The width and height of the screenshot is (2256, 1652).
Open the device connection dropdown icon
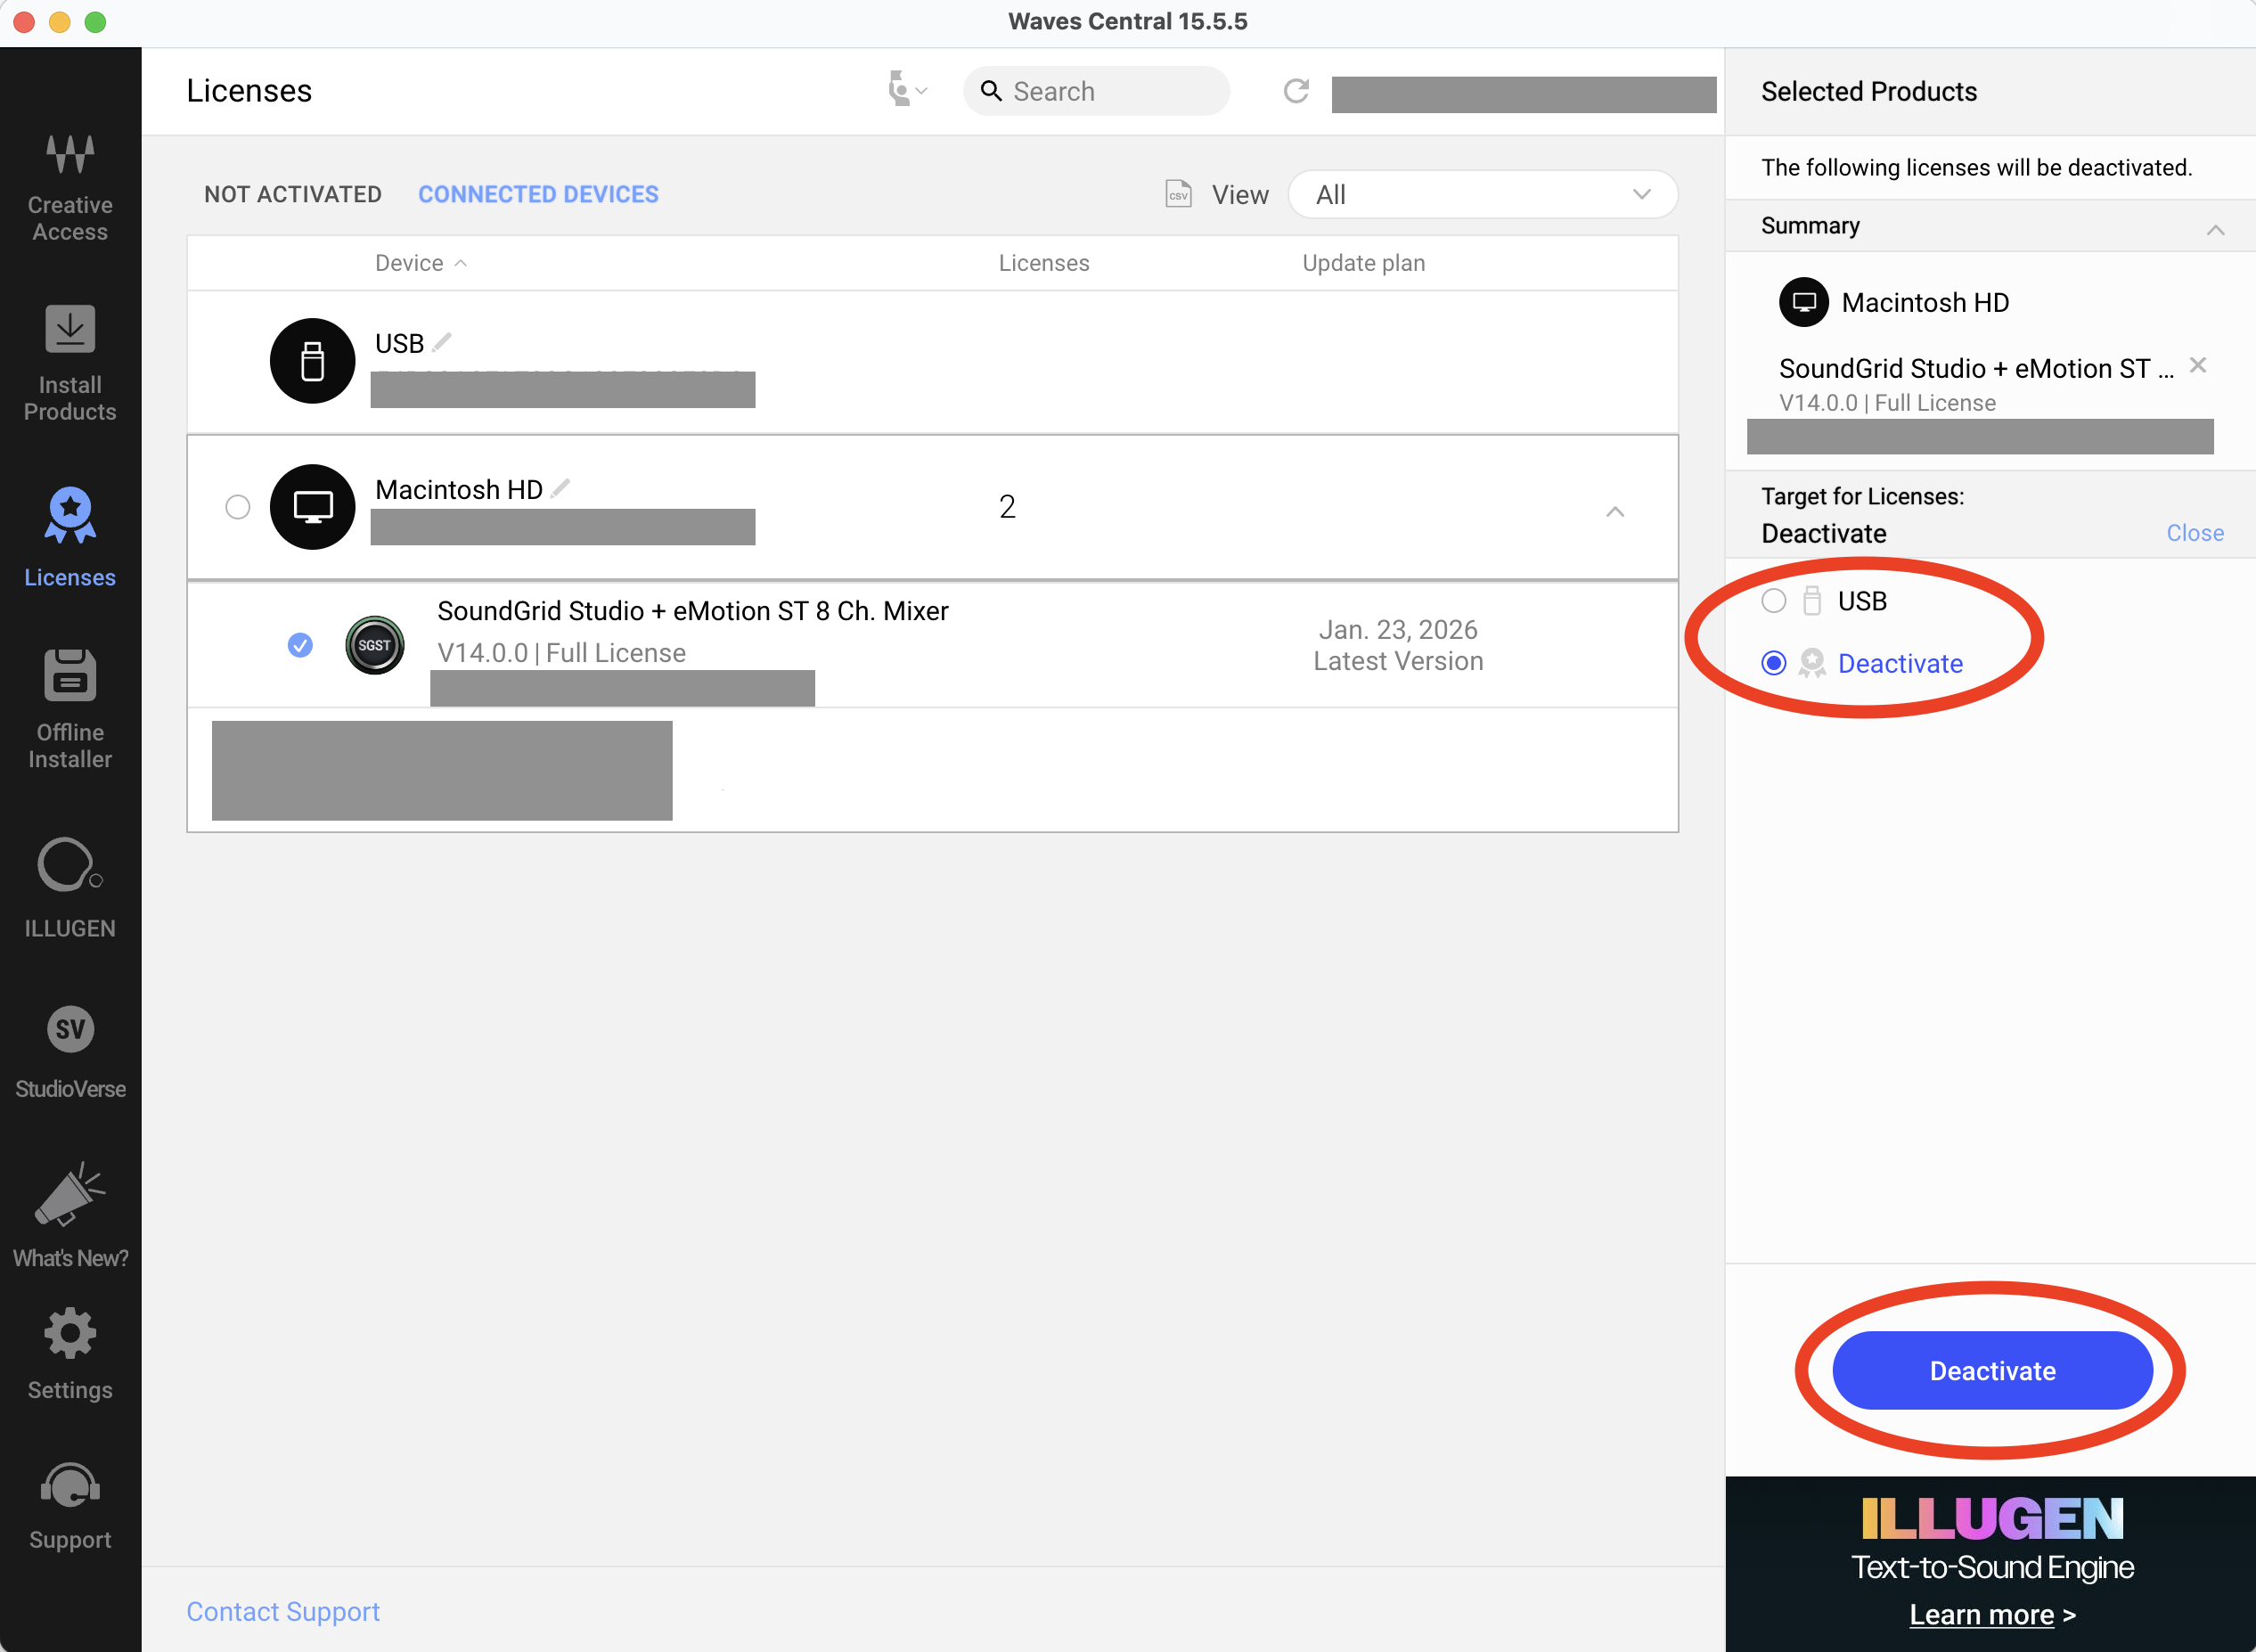coord(908,90)
